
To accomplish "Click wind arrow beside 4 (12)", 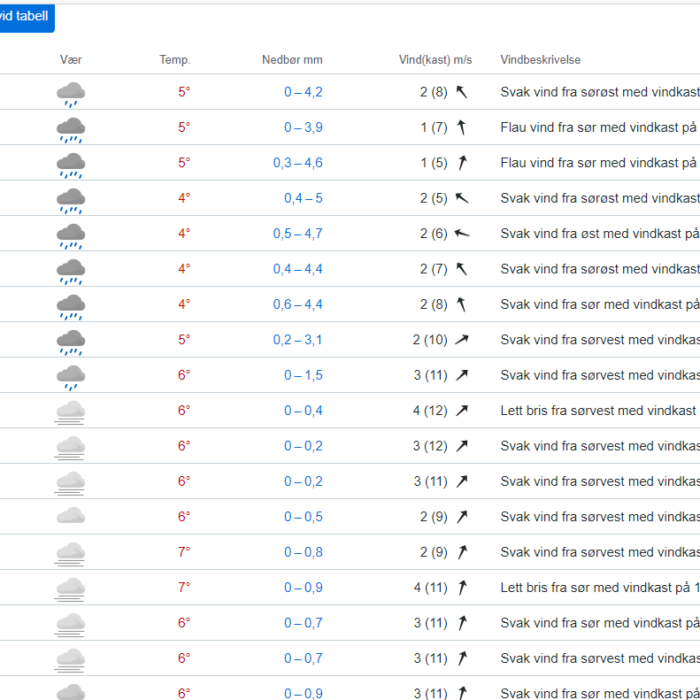I will (x=462, y=410).
